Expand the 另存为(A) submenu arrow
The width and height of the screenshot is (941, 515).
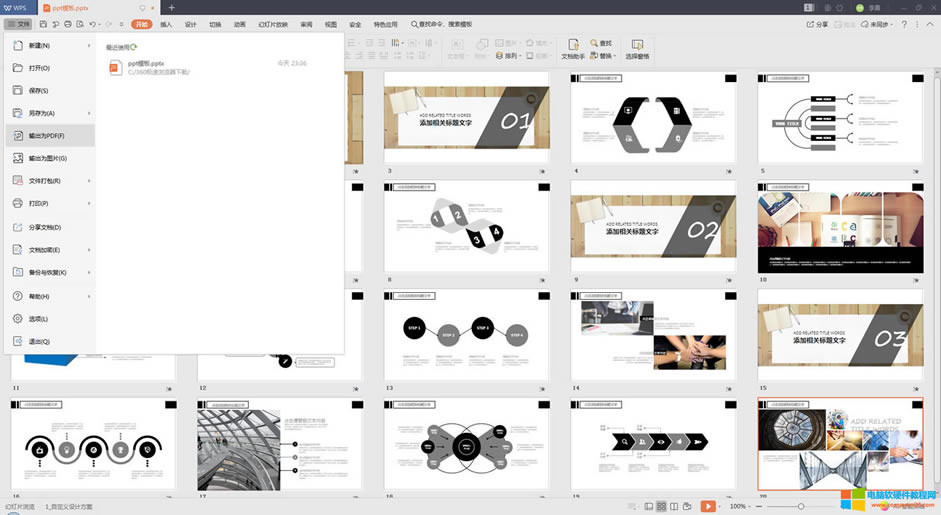(x=89, y=113)
